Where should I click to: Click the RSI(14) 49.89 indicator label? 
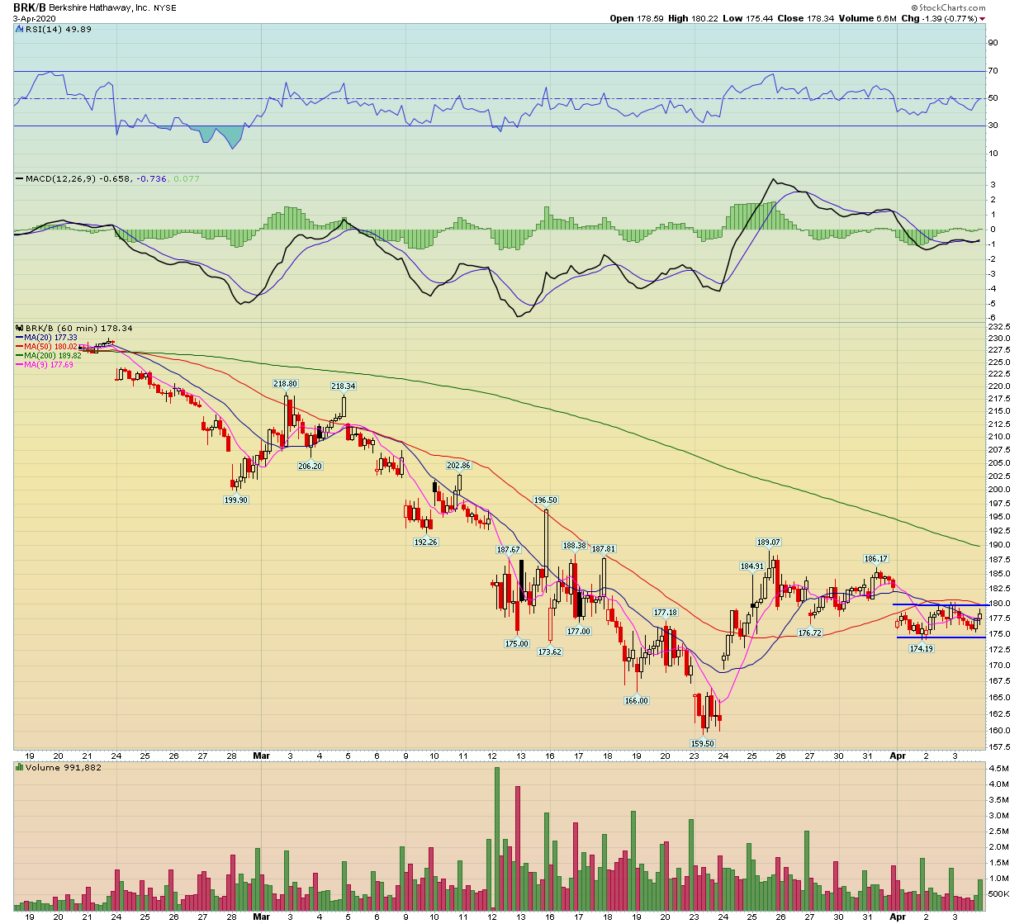[59, 29]
